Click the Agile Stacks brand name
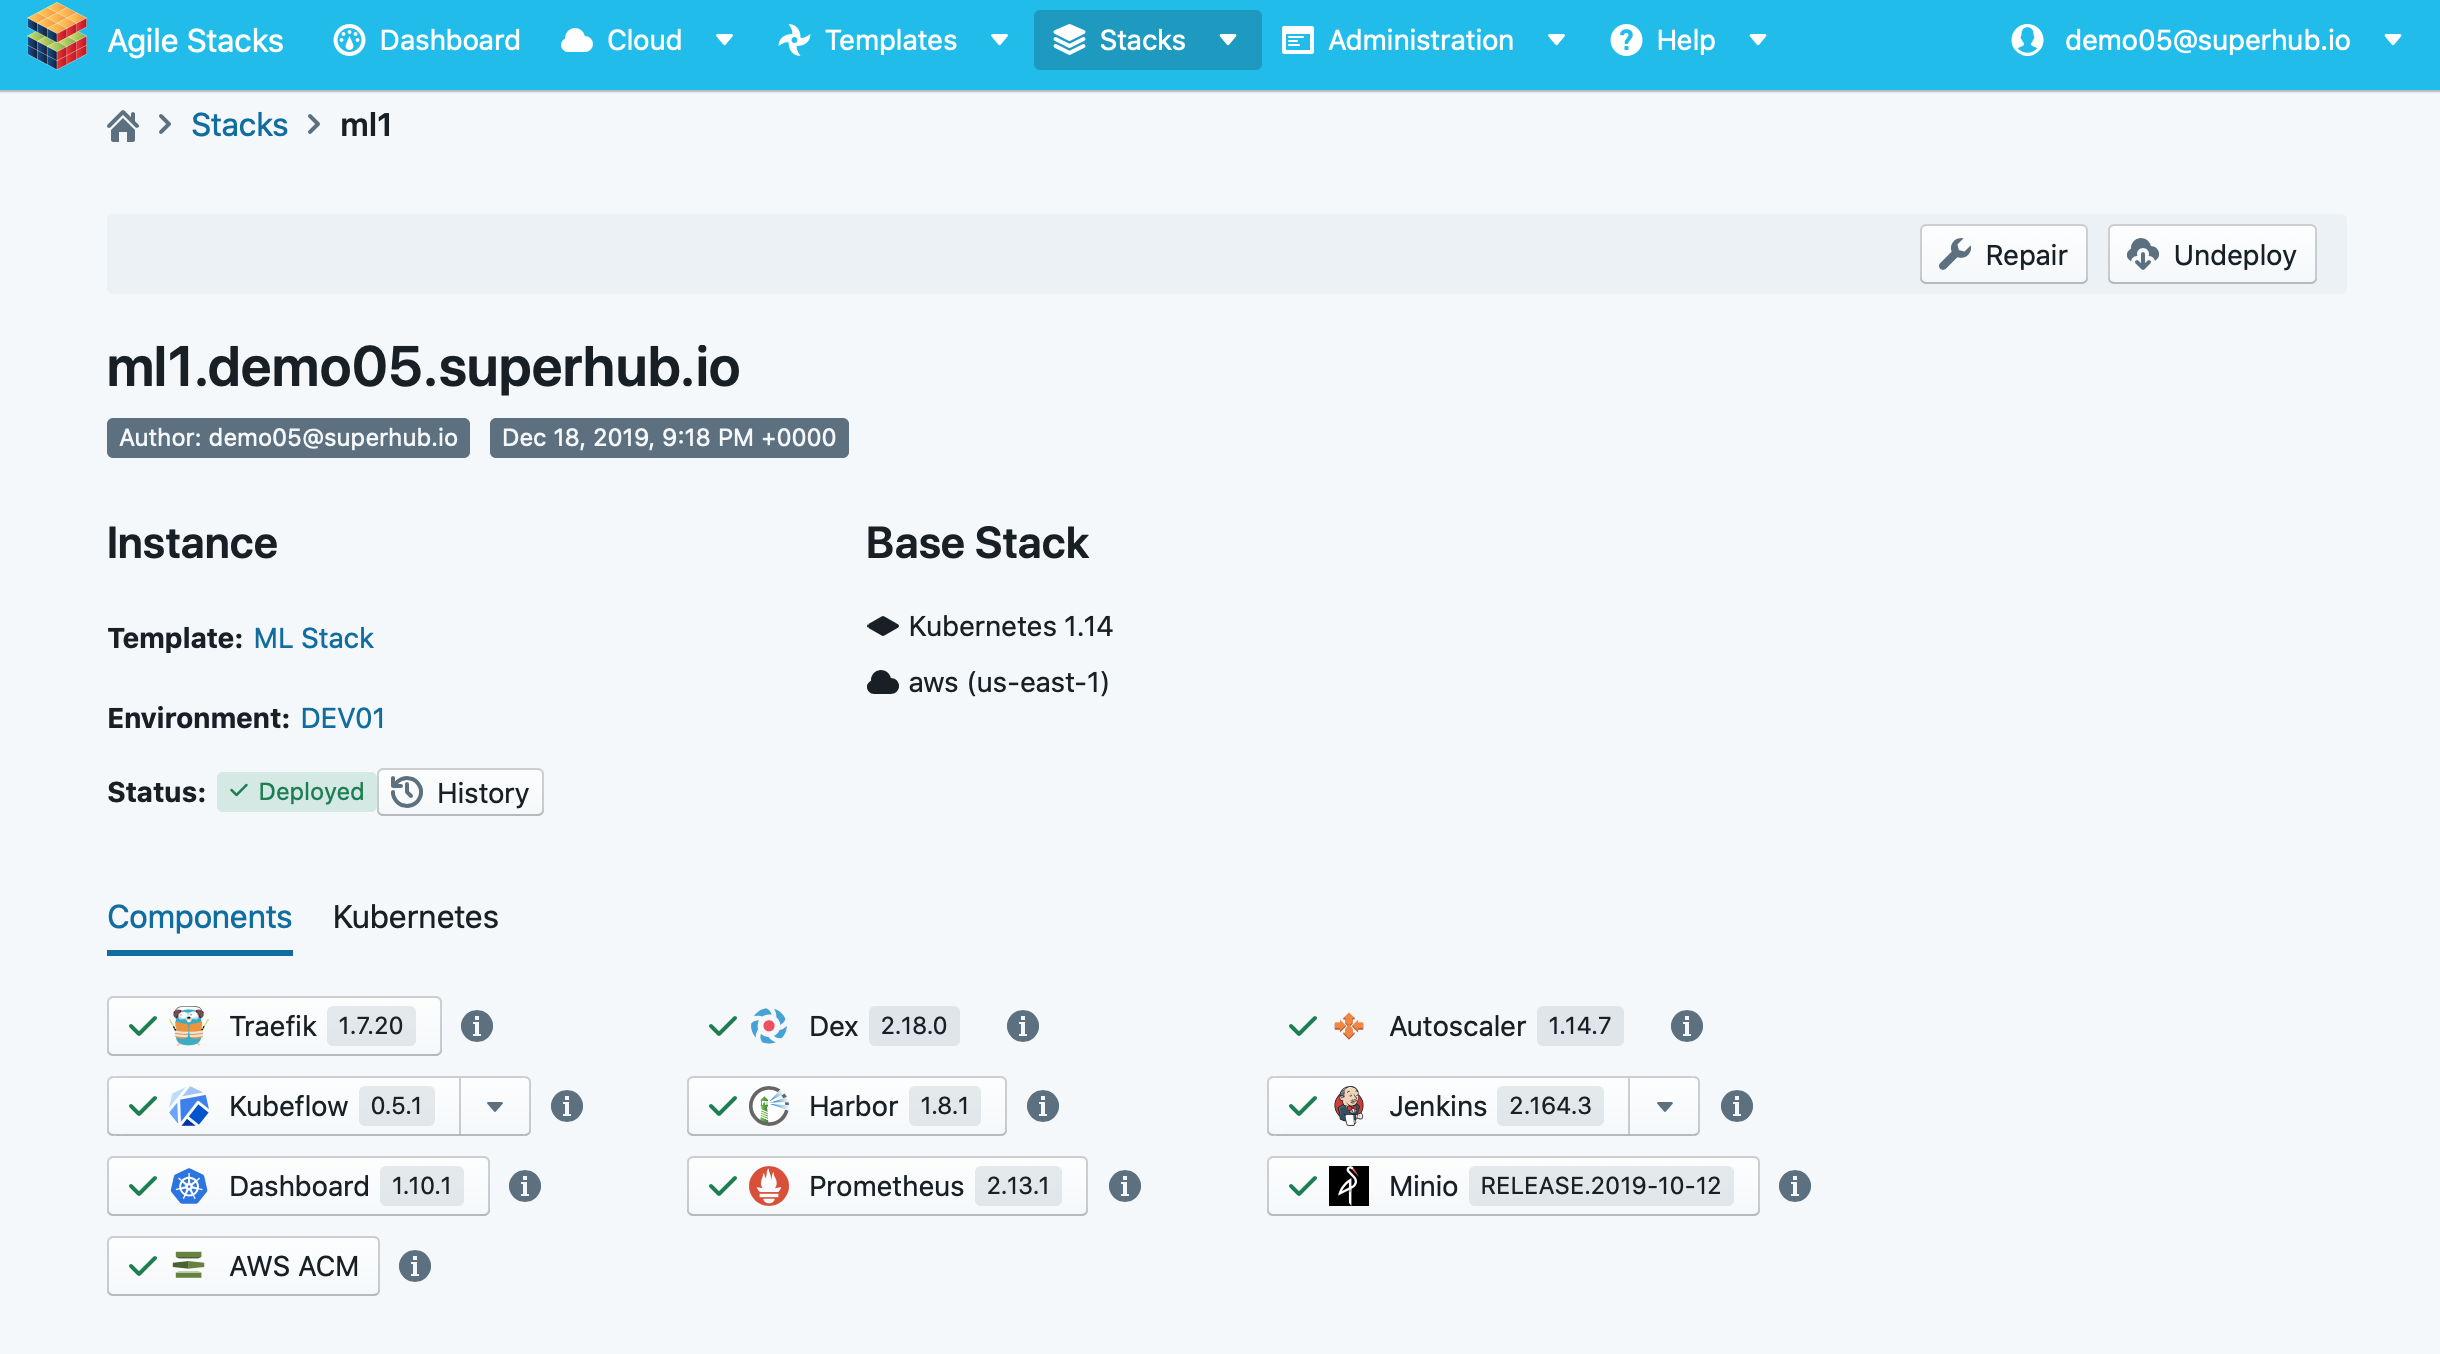Screen dimensions: 2440x1354 (x=196, y=41)
